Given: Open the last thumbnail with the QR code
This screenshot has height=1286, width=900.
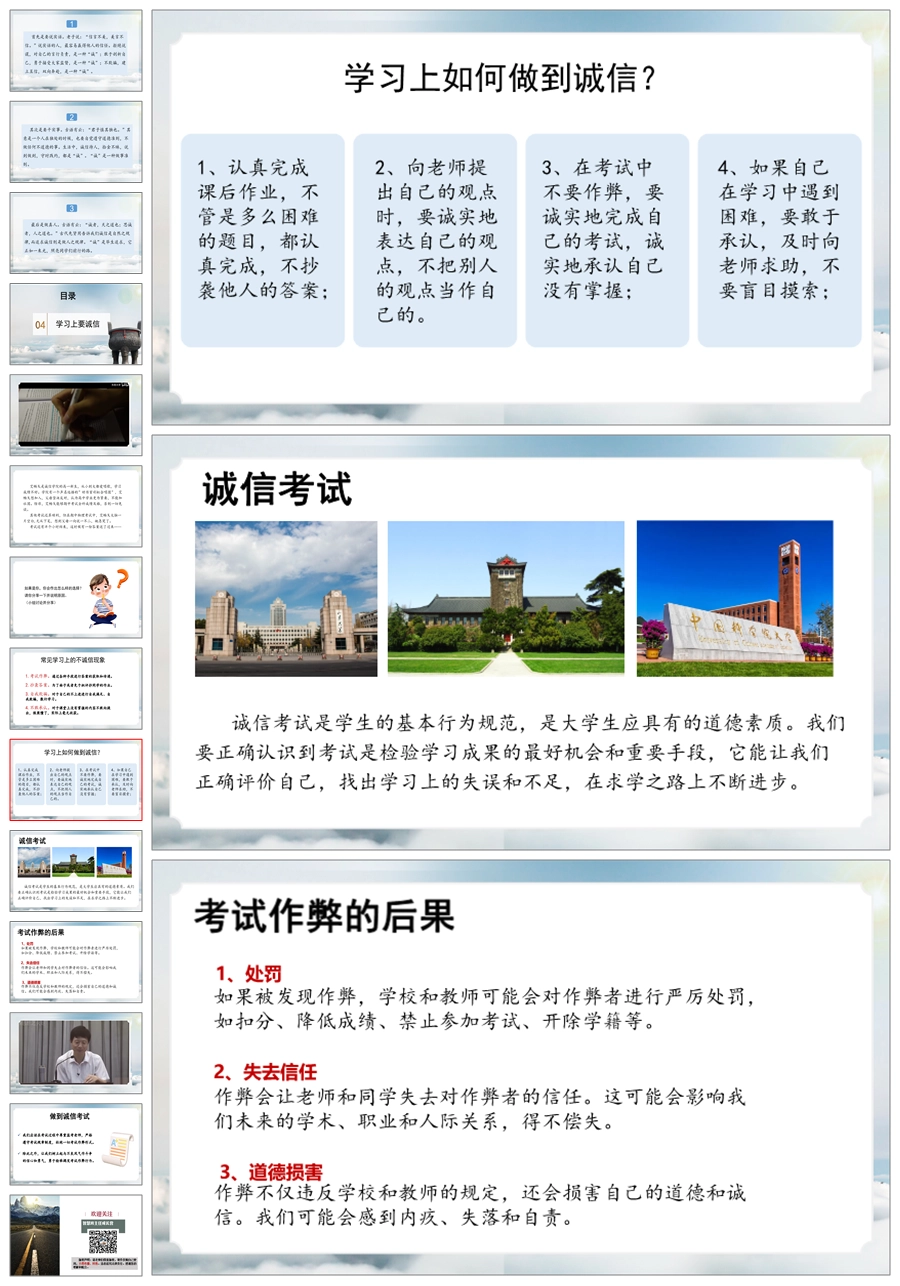Looking at the screenshot, I should click(76, 1235).
